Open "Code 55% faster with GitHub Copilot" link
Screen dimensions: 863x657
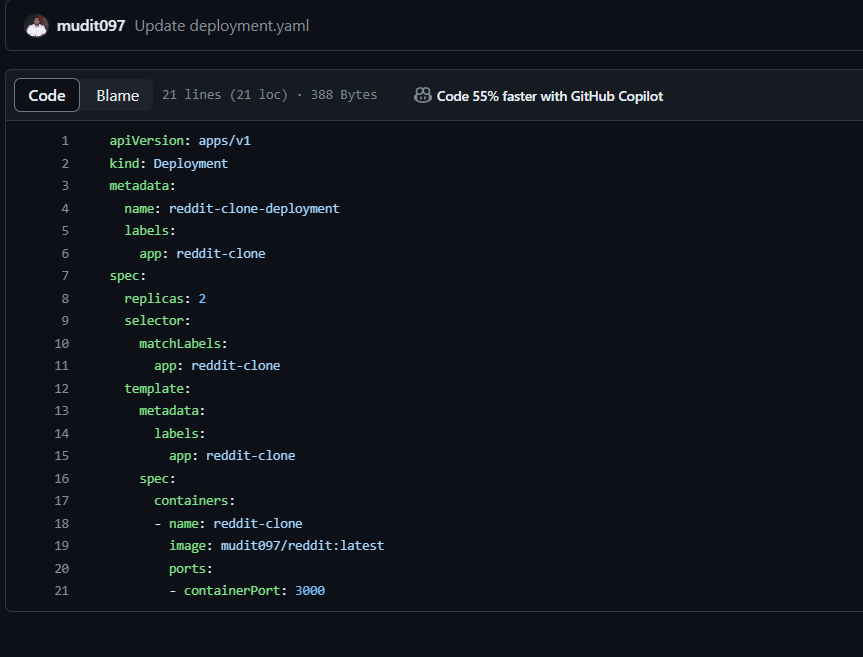[549, 96]
